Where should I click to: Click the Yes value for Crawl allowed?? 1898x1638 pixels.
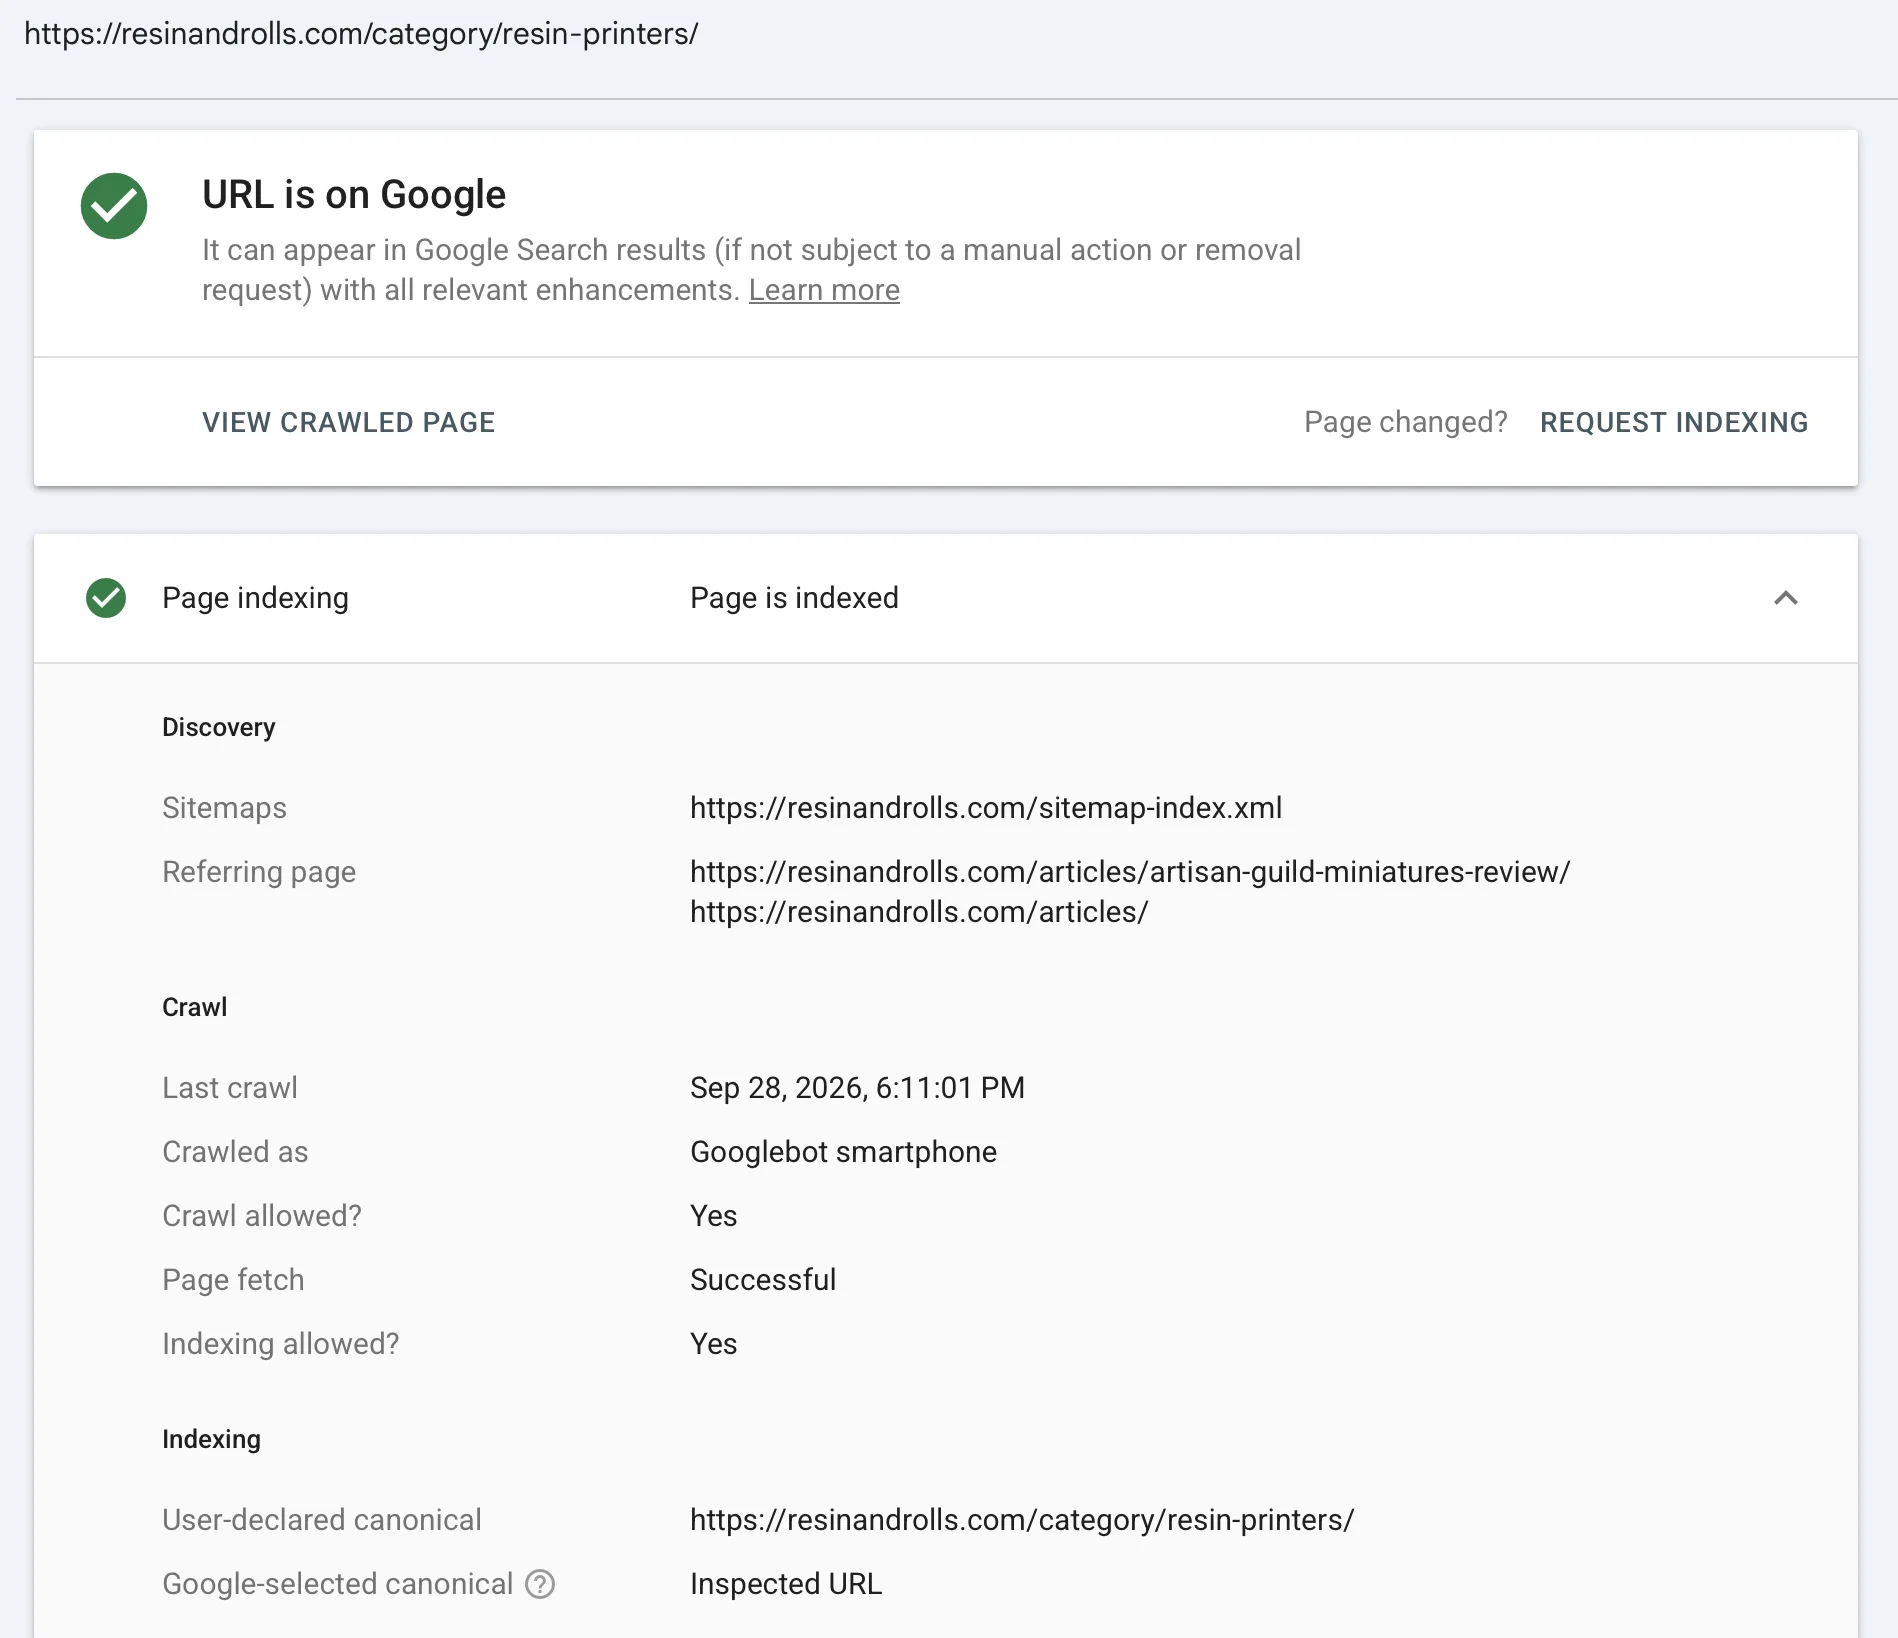(713, 1216)
